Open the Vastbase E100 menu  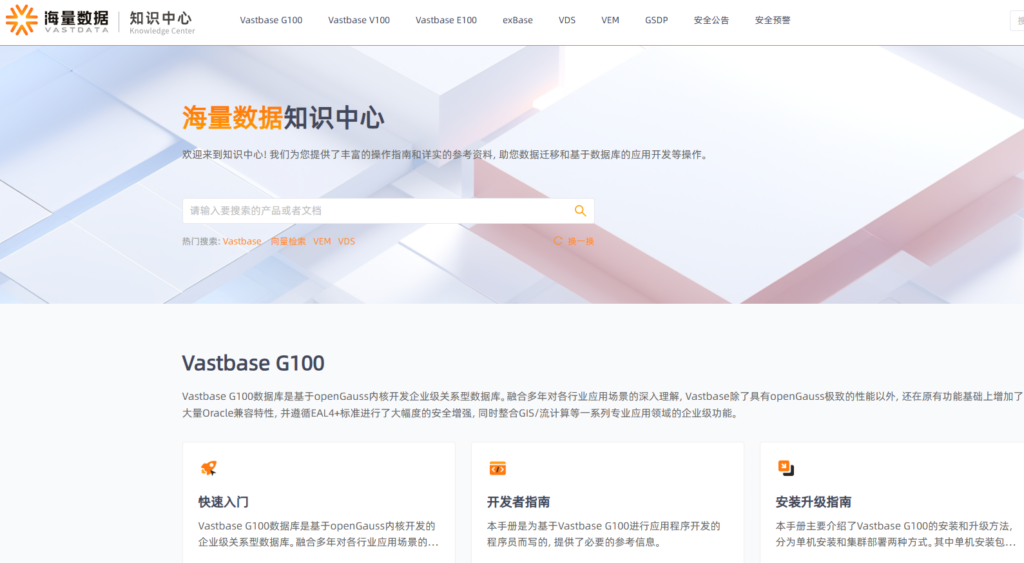(446, 20)
